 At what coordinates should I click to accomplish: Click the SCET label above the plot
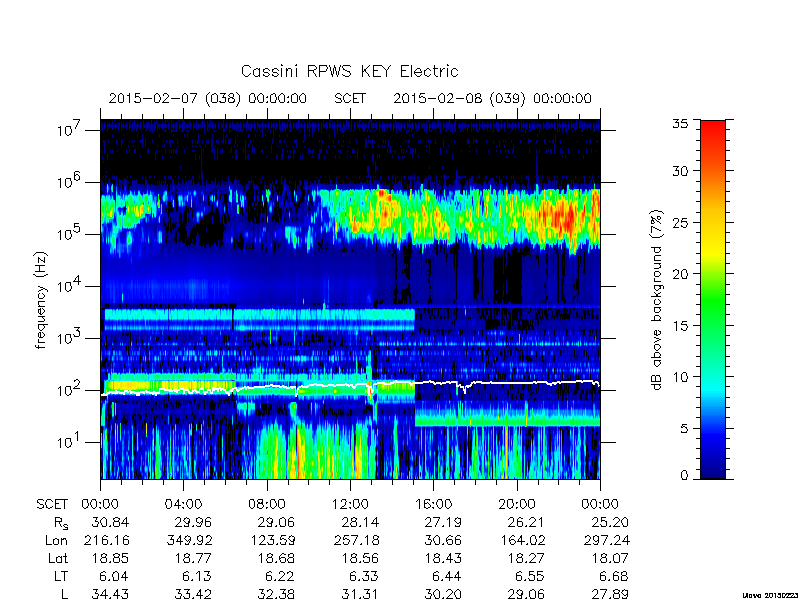[x=350, y=98]
